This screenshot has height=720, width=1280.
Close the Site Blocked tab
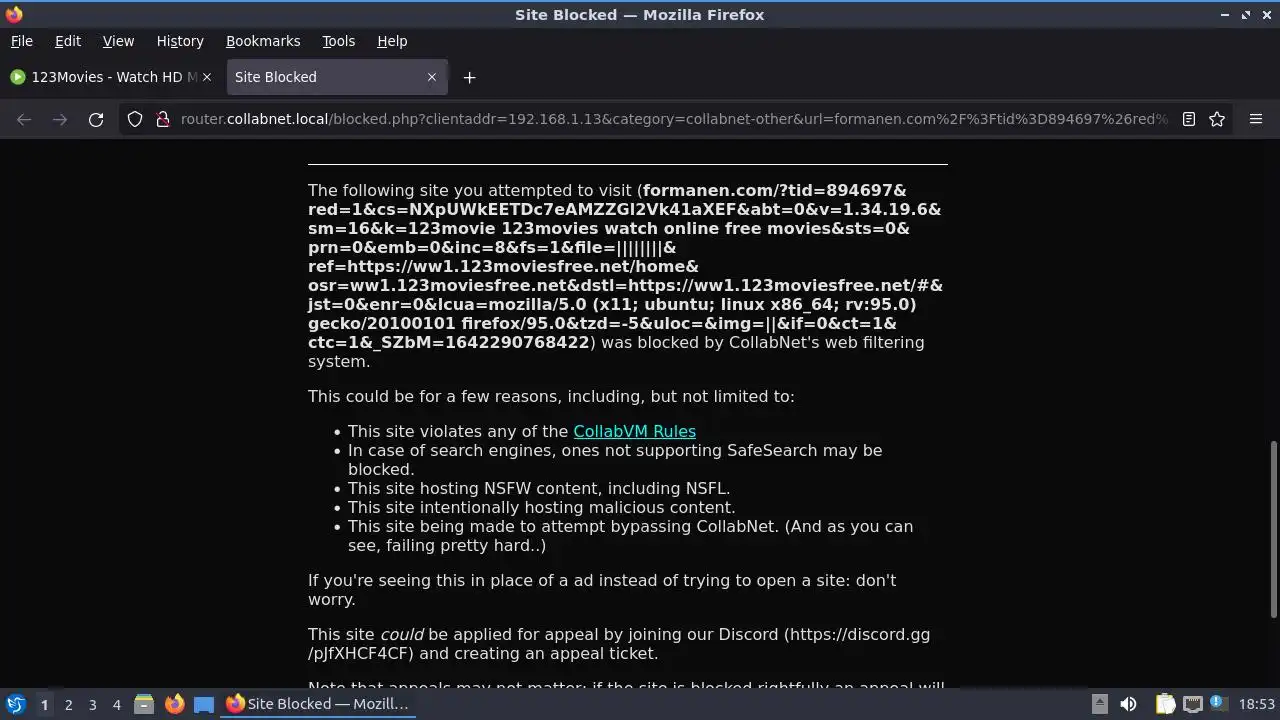click(x=432, y=77)
